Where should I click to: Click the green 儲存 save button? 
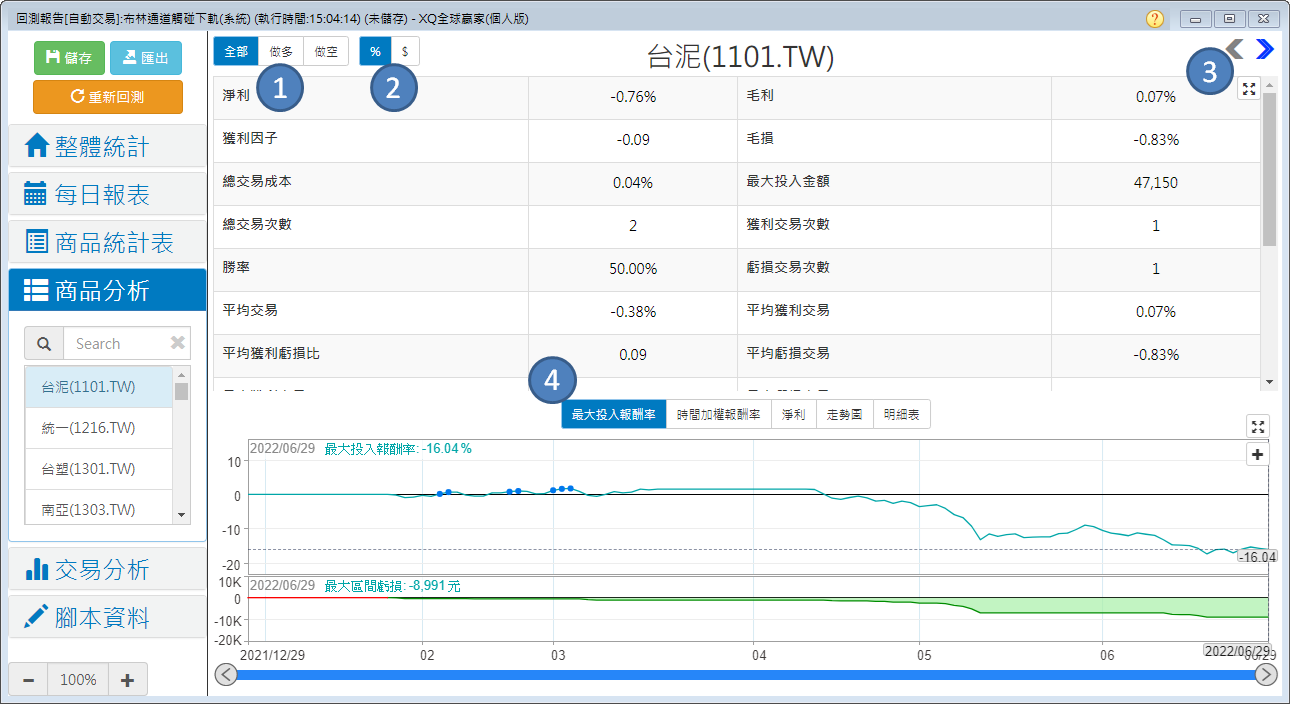[69, 58]
